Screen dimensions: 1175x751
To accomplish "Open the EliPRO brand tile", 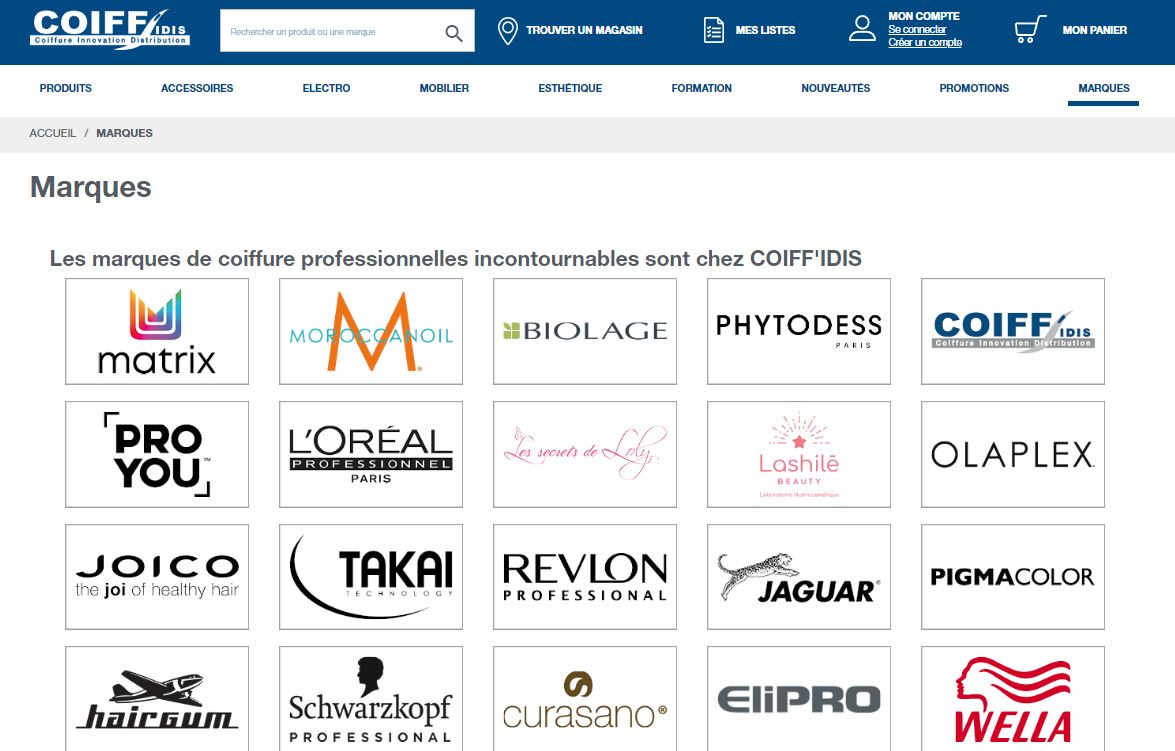I will pos(799,699).
